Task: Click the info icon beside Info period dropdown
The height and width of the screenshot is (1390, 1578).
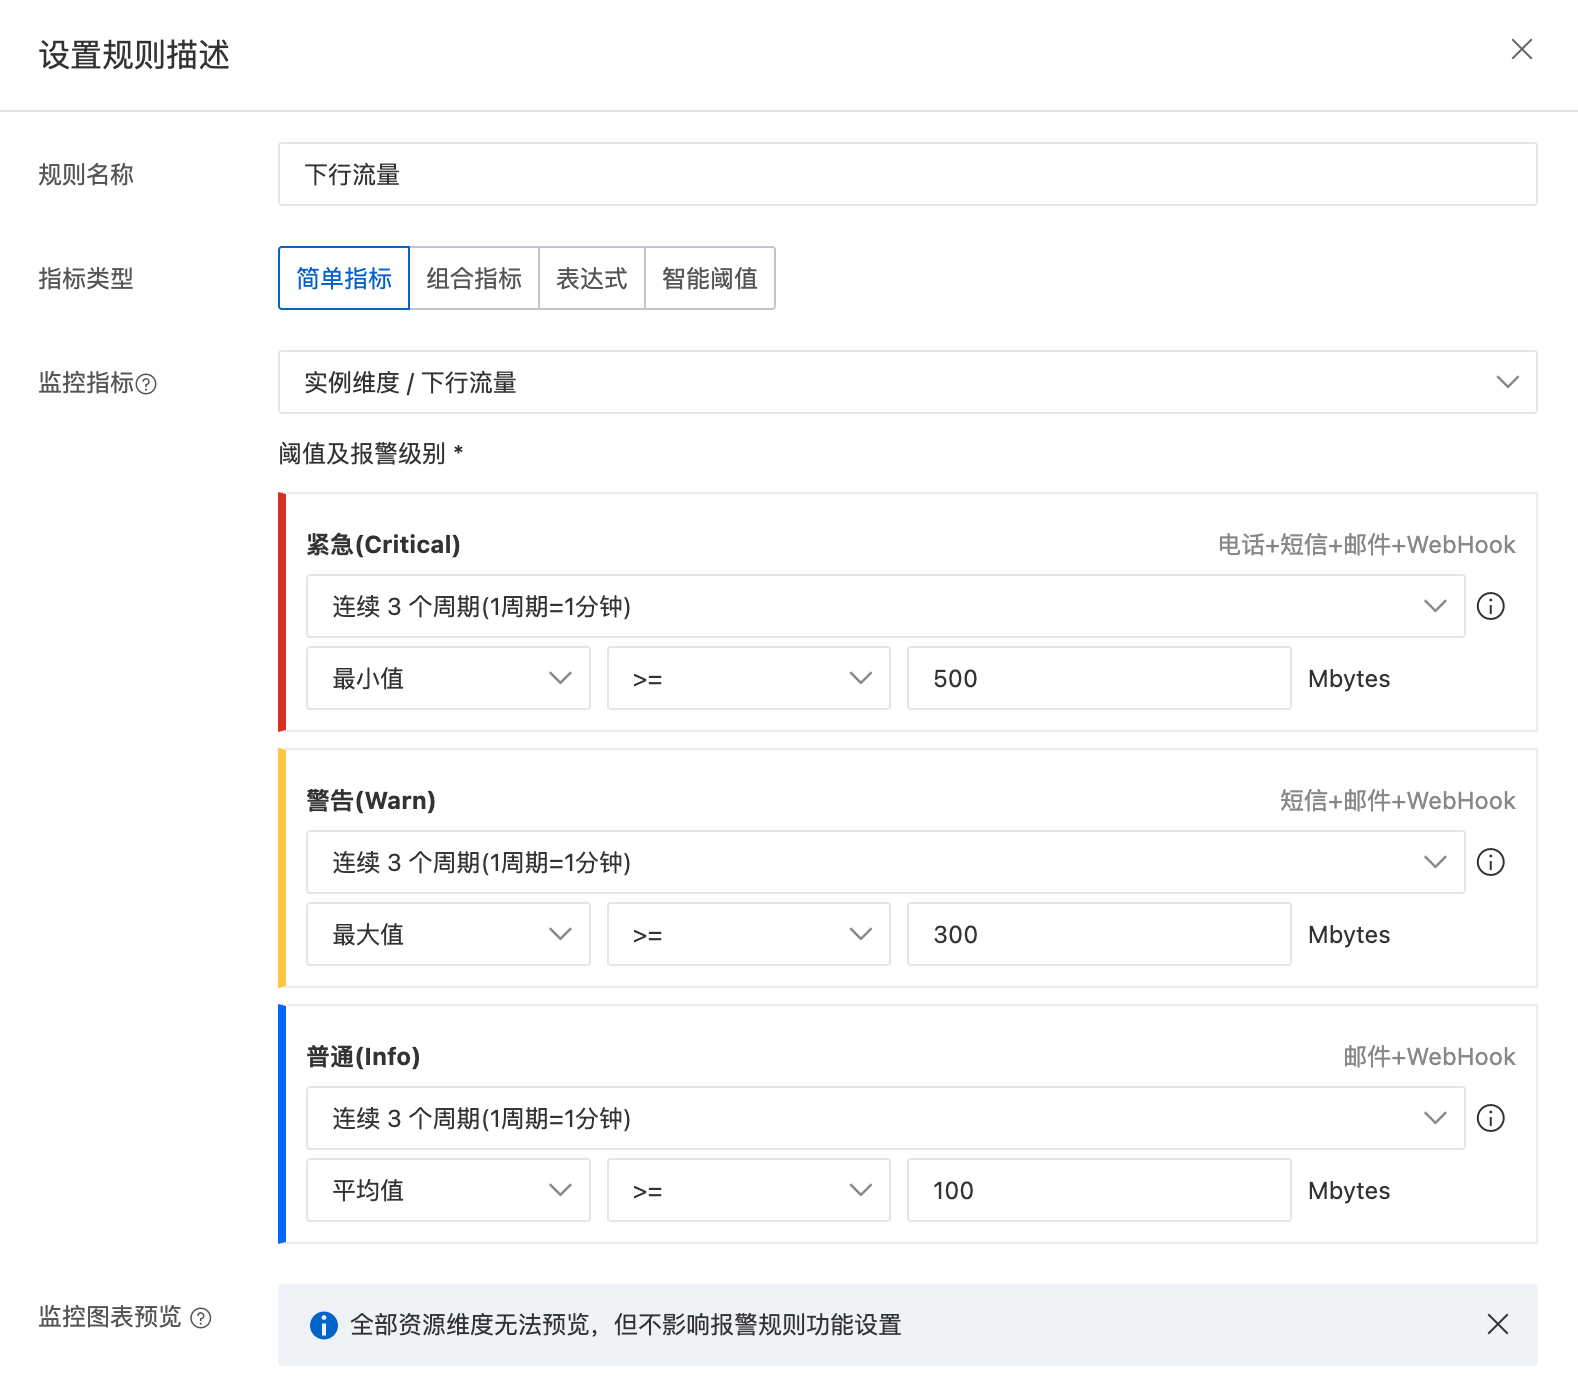Action: tap(1490, 1118)
